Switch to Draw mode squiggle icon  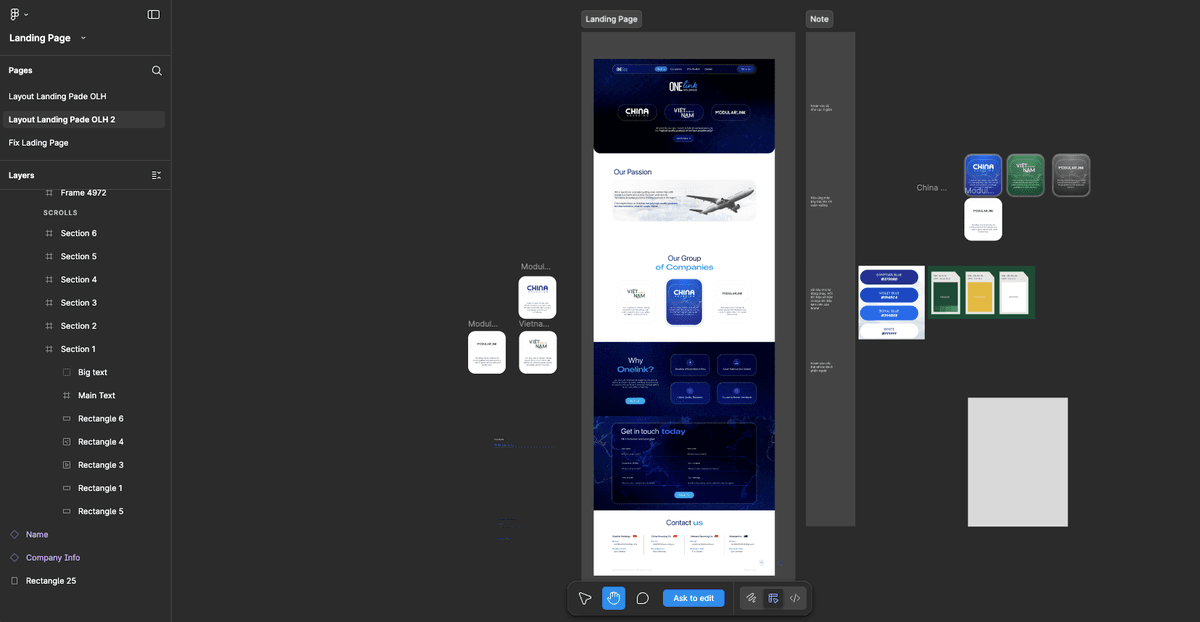751,598
